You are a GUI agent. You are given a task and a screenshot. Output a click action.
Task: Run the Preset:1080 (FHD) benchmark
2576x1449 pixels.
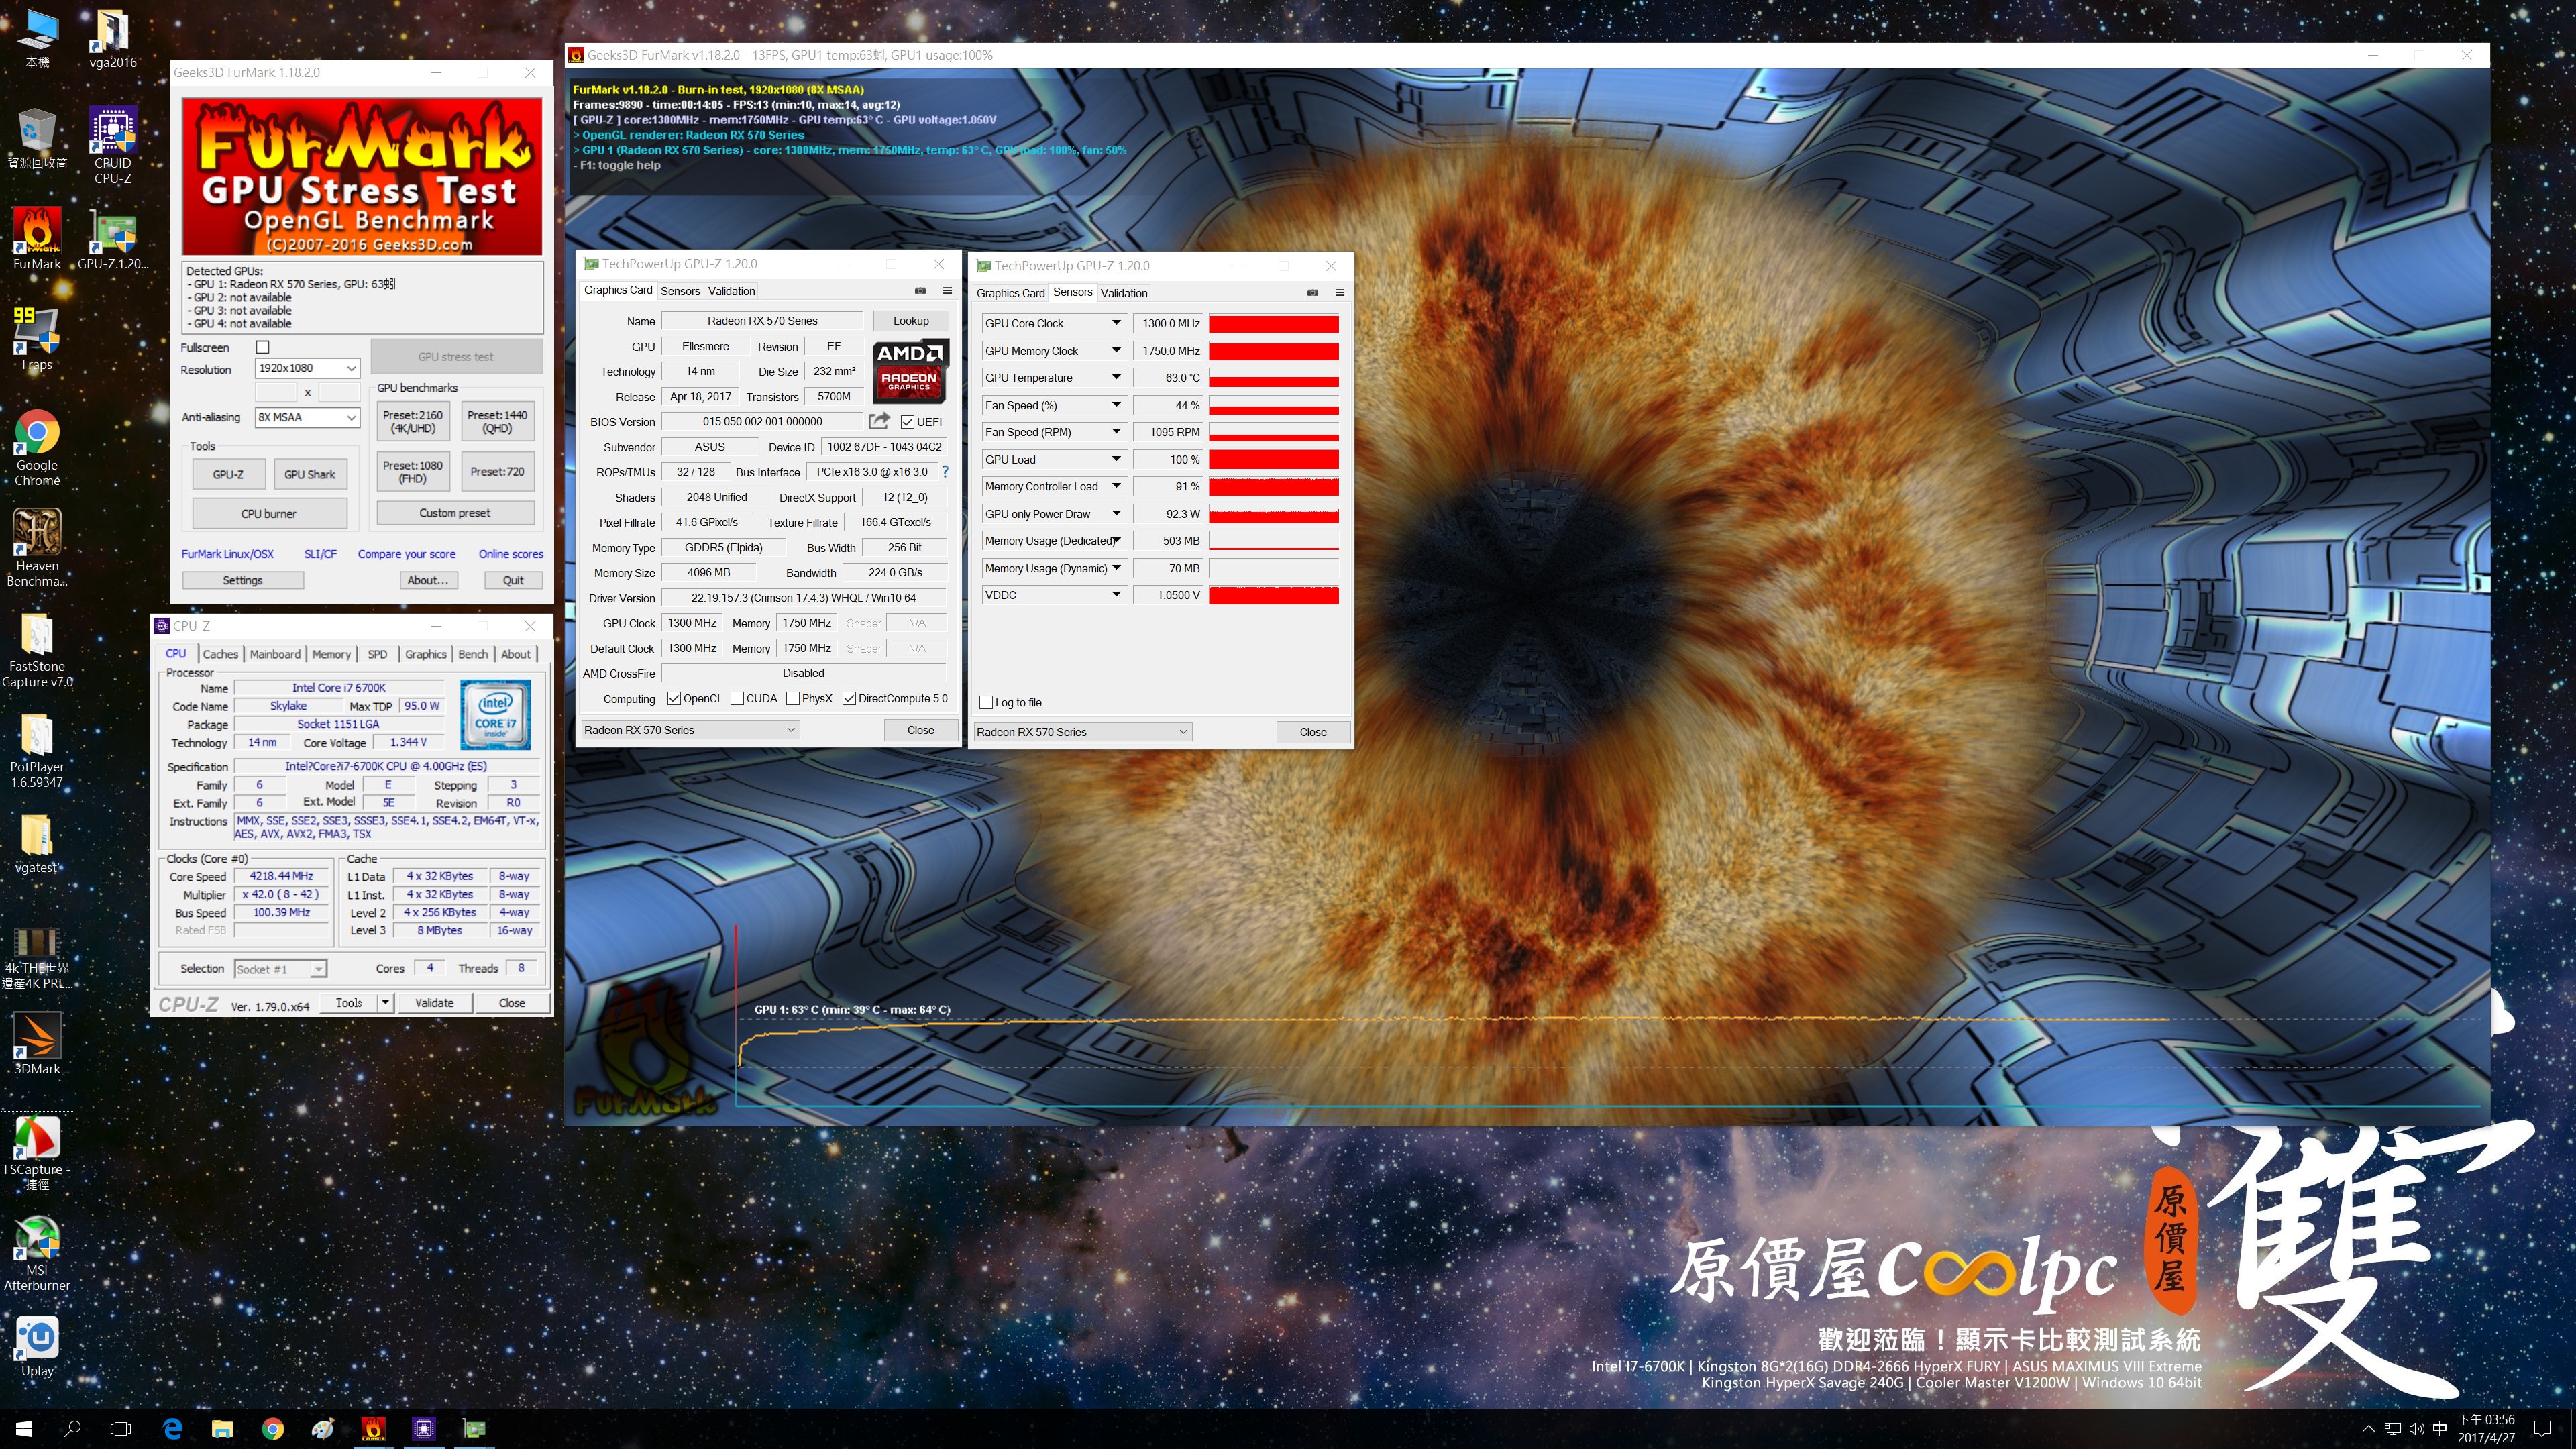pyautogui.click(x=413, y=472)
